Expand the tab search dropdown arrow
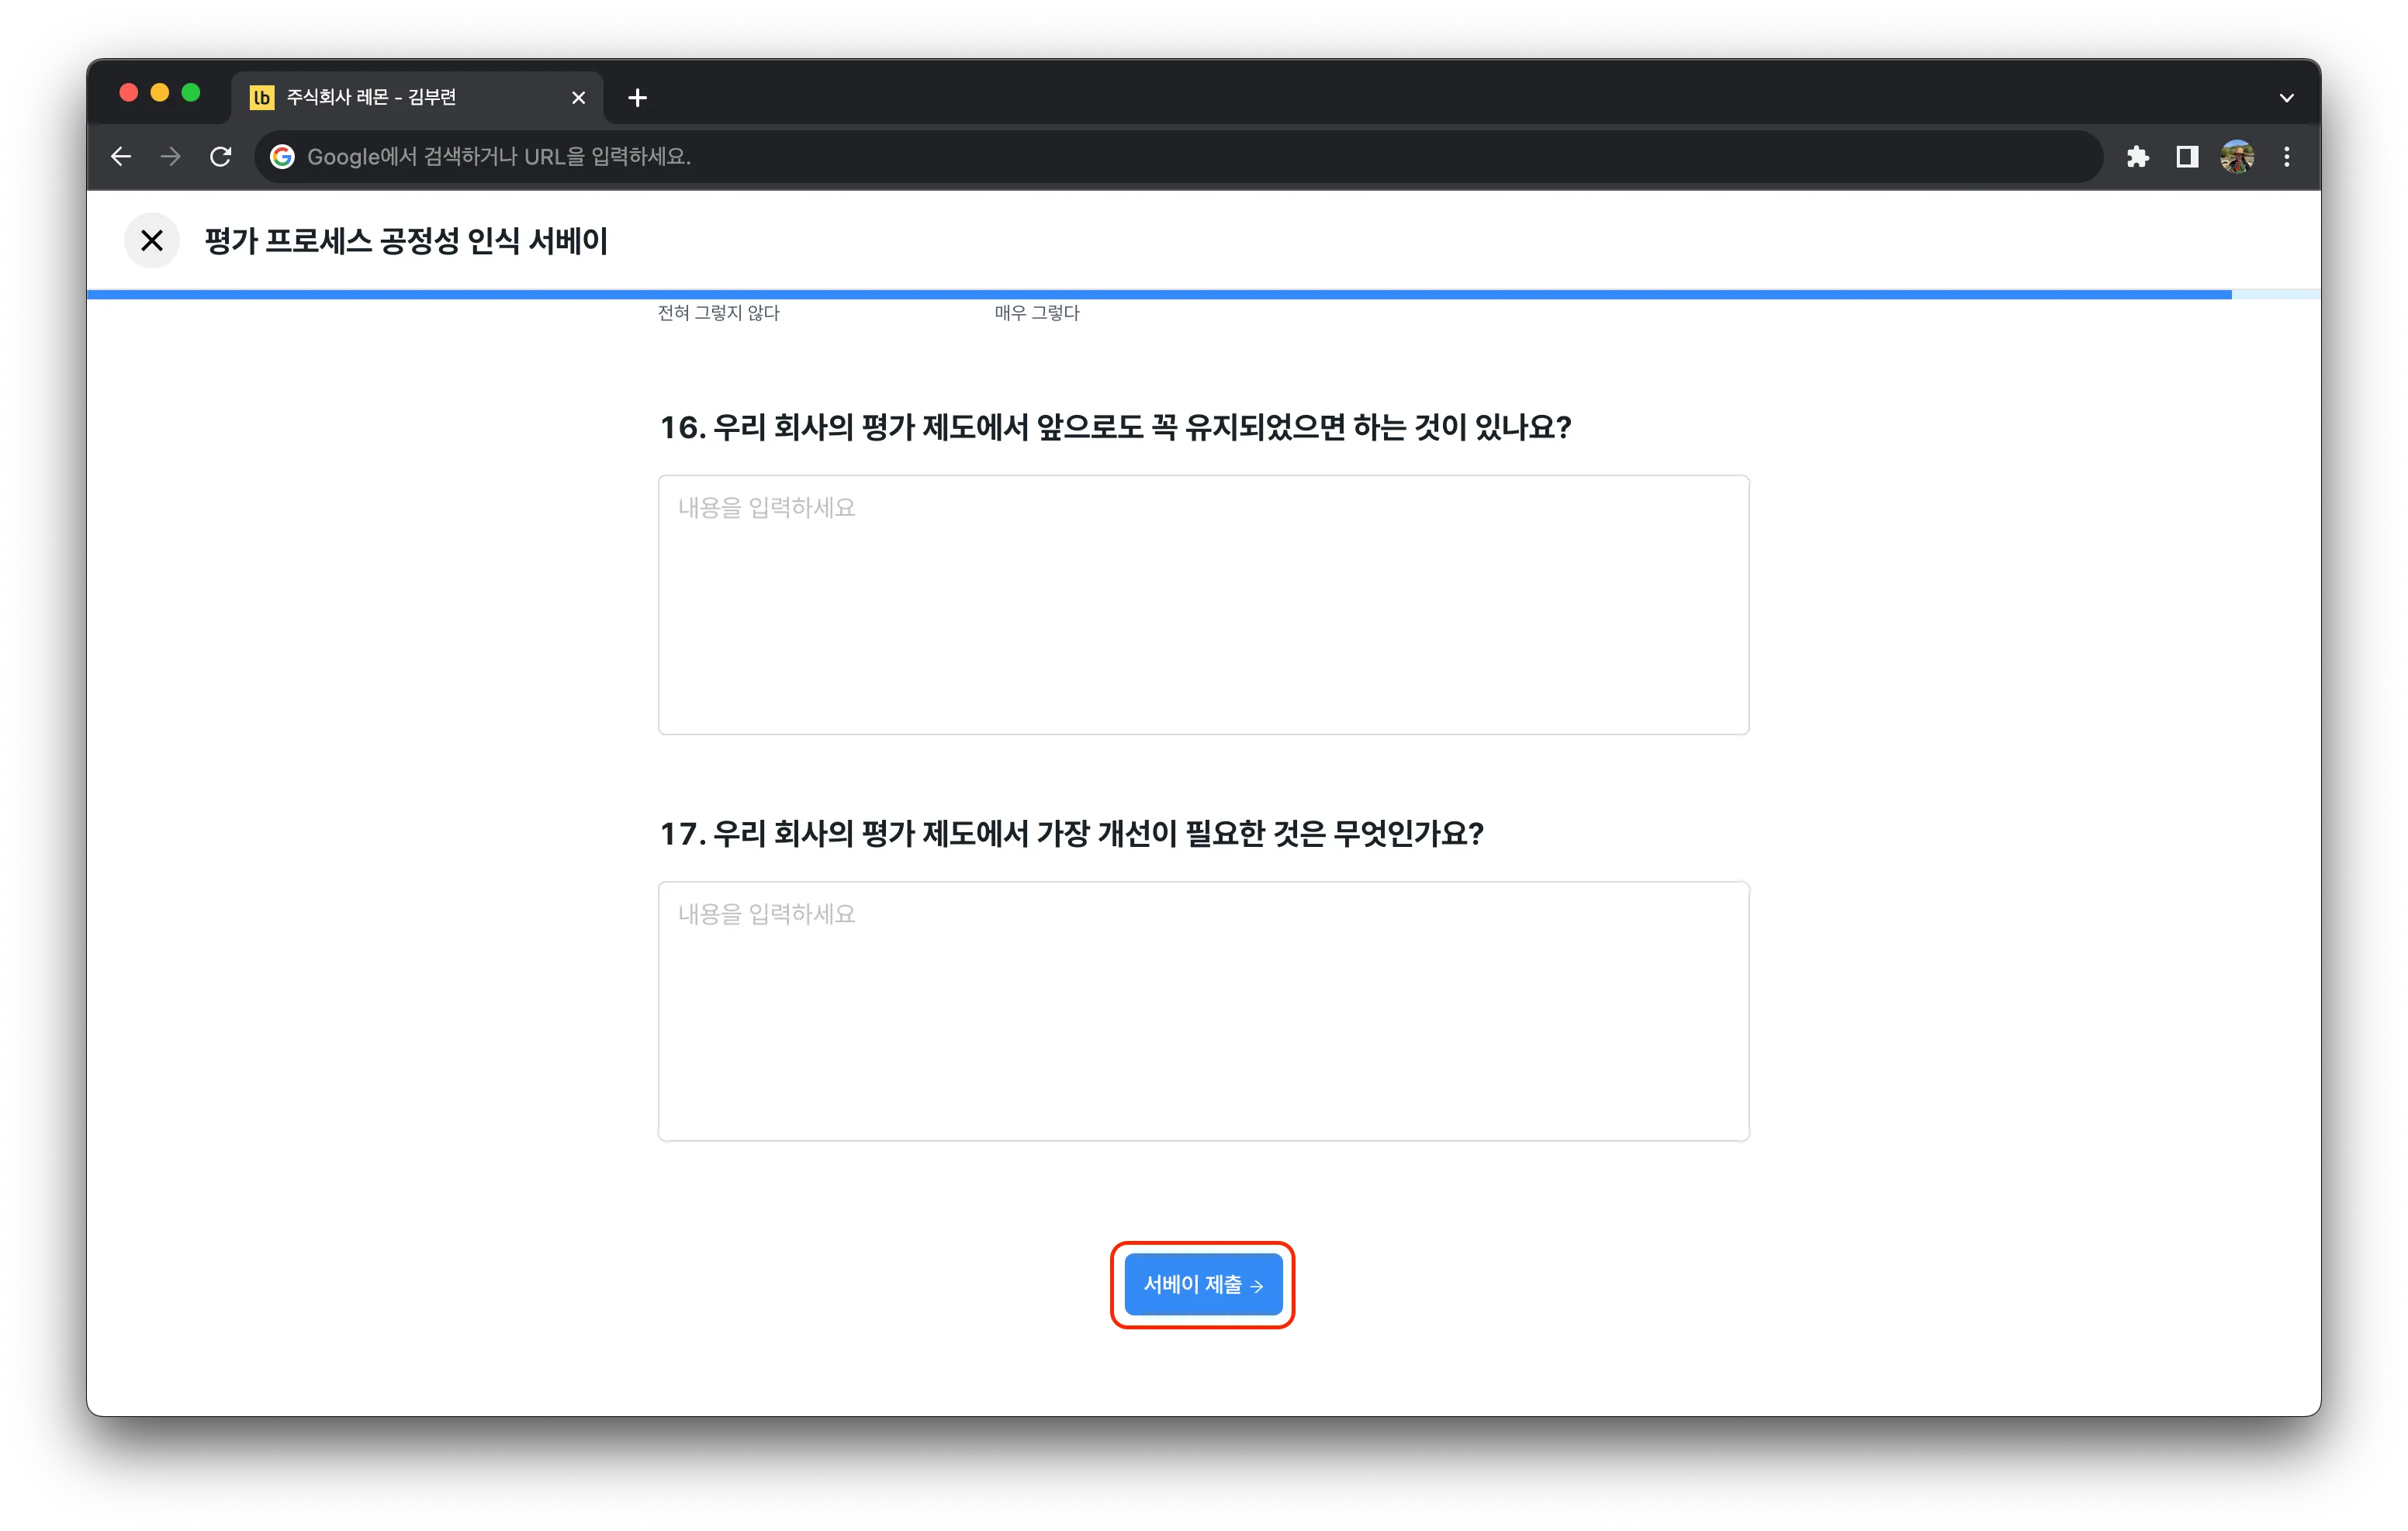Screen dimensions: 2408x1531 [x=2286, y=97]
